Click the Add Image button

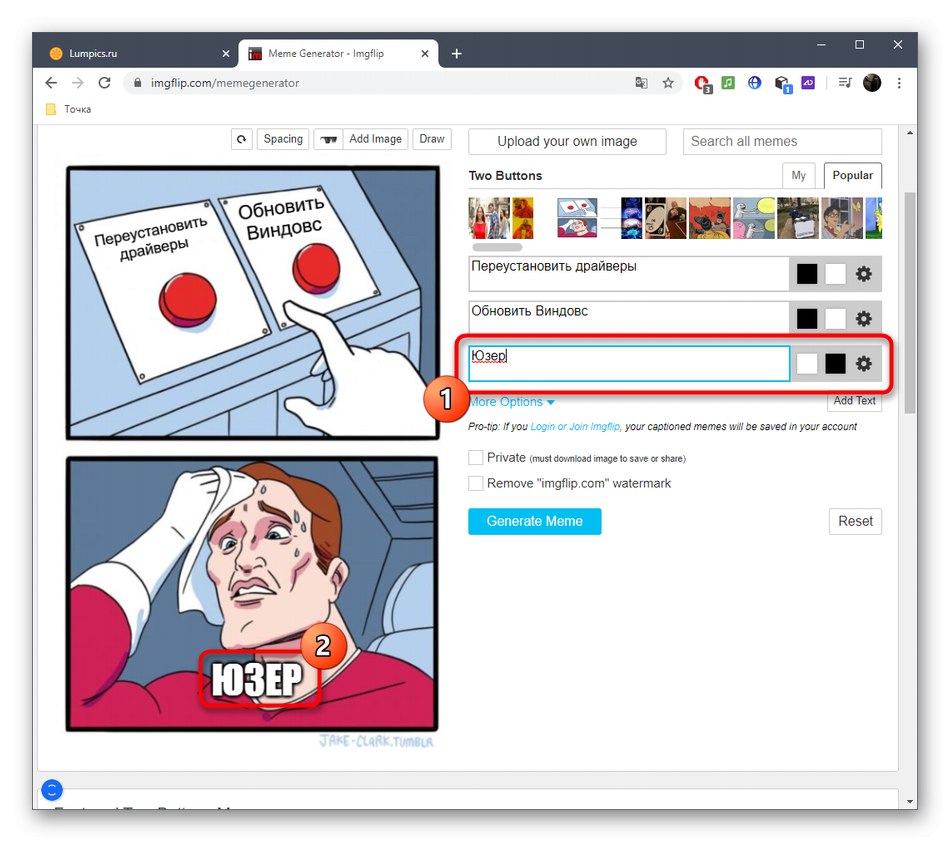tap(375, 139)
